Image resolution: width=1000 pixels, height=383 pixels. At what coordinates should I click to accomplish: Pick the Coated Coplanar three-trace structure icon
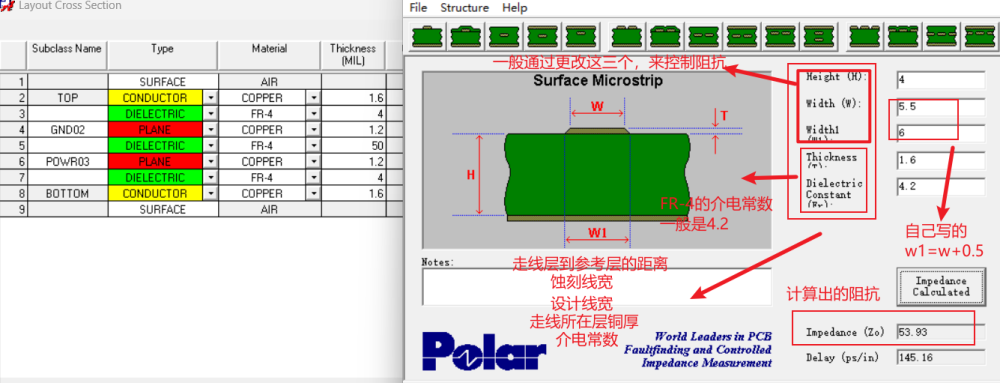pos(902,37)
